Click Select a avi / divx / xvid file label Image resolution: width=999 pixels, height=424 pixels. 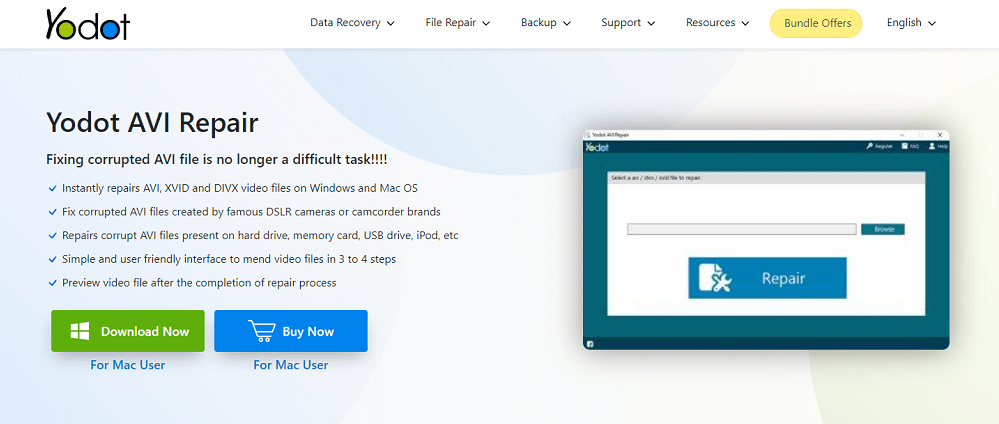pyautogui.click(x=656, y=178)
